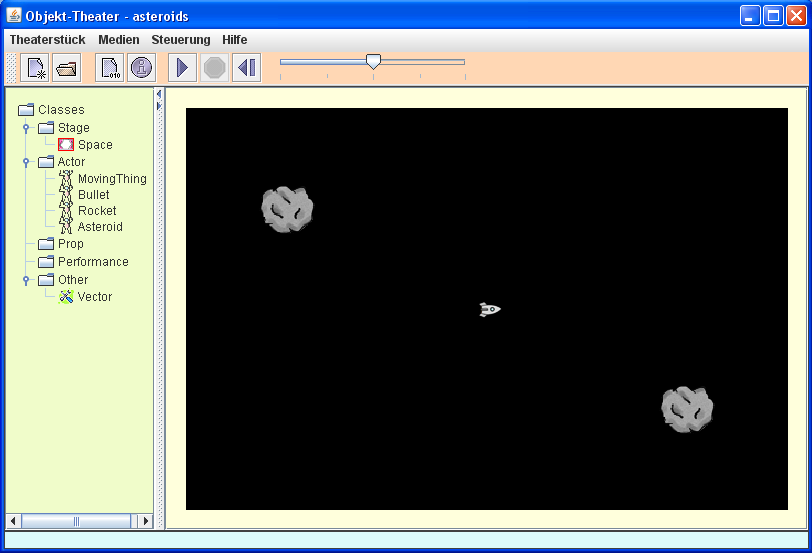The height and width of the screenshot is (553, 812).
Task: Open the Medien menu
Action: pos(118,40)
